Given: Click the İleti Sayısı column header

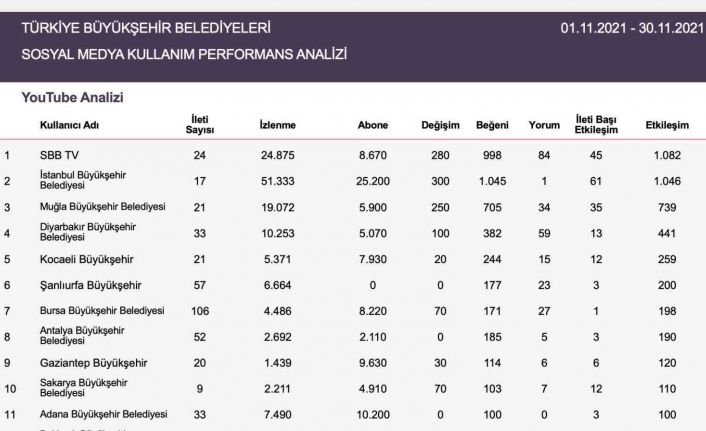Looking at the screenshot, I should (x=199, y=125).
